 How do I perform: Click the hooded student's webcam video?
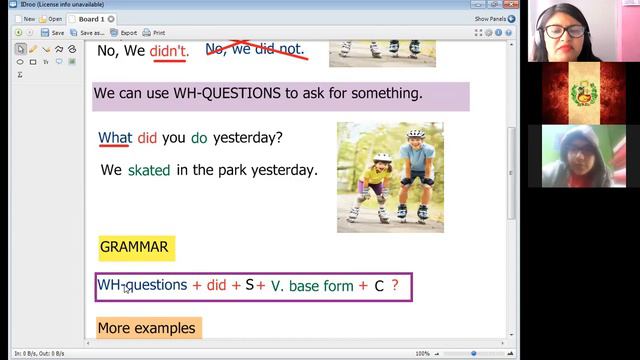[x=584, y=156]
